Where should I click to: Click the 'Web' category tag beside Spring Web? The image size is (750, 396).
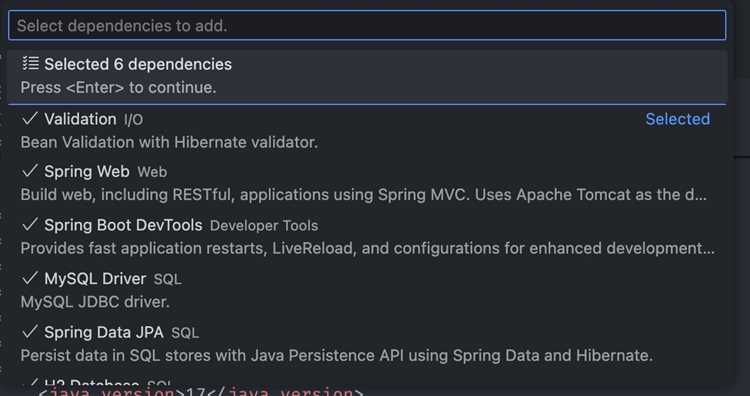pos(152,172)
